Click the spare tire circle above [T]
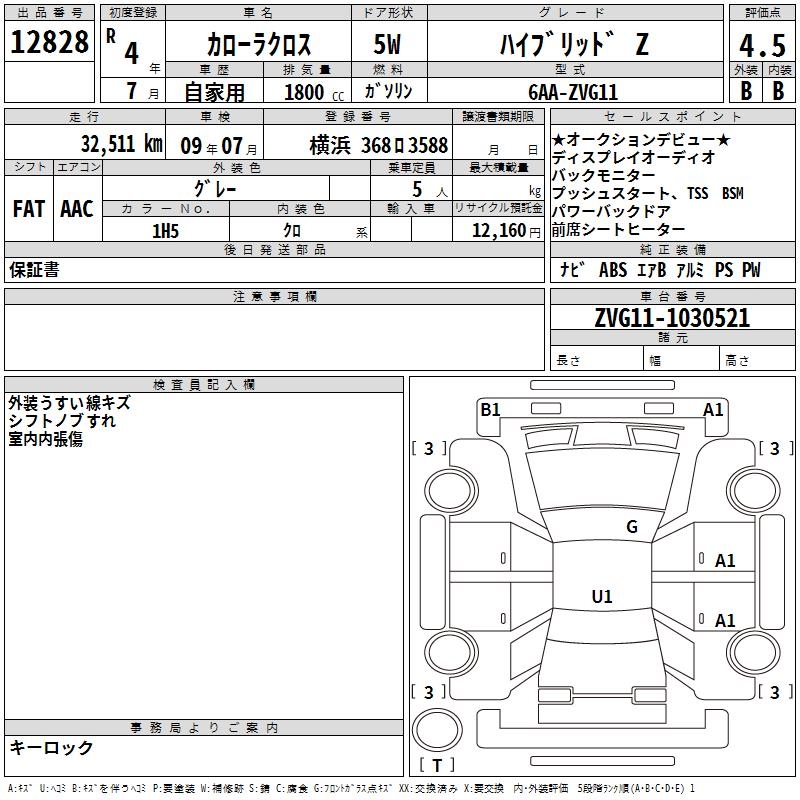 (436, 728)
